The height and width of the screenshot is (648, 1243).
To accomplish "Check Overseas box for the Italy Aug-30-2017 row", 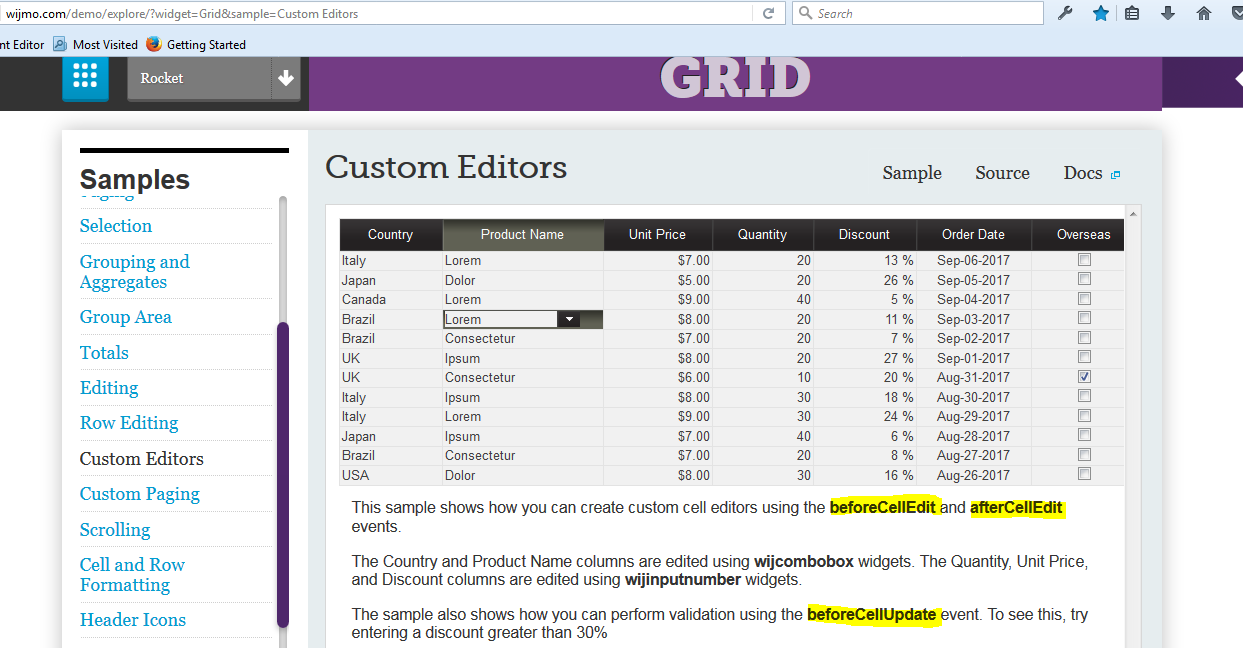I will (1084, 396).
